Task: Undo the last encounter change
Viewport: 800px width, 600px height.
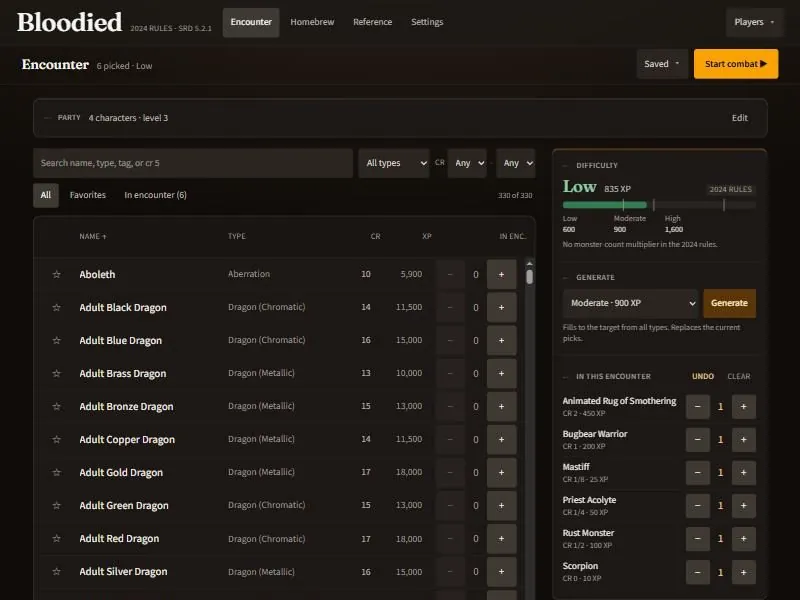Action: [703, 377]
